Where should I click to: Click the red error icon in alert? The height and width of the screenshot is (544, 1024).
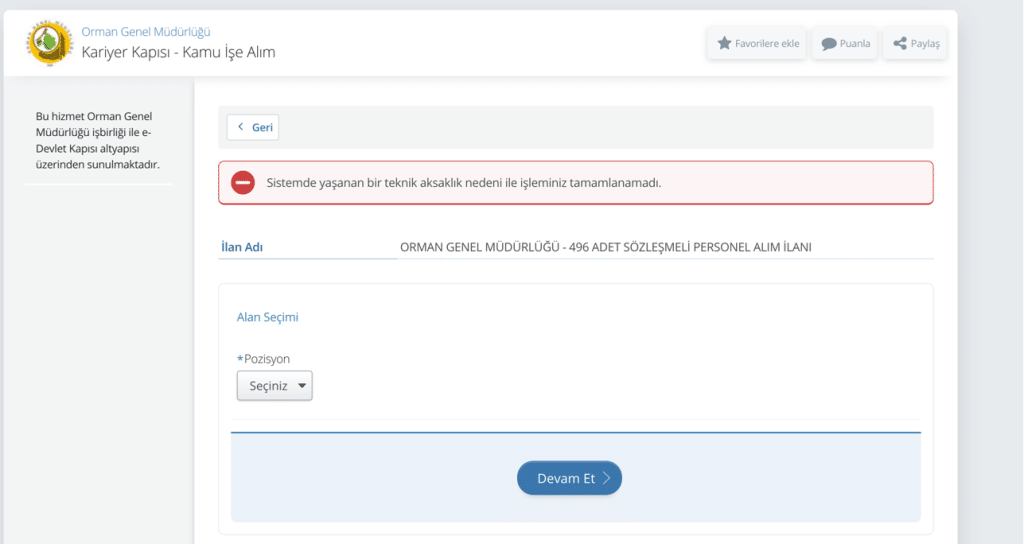pos(243,183)
